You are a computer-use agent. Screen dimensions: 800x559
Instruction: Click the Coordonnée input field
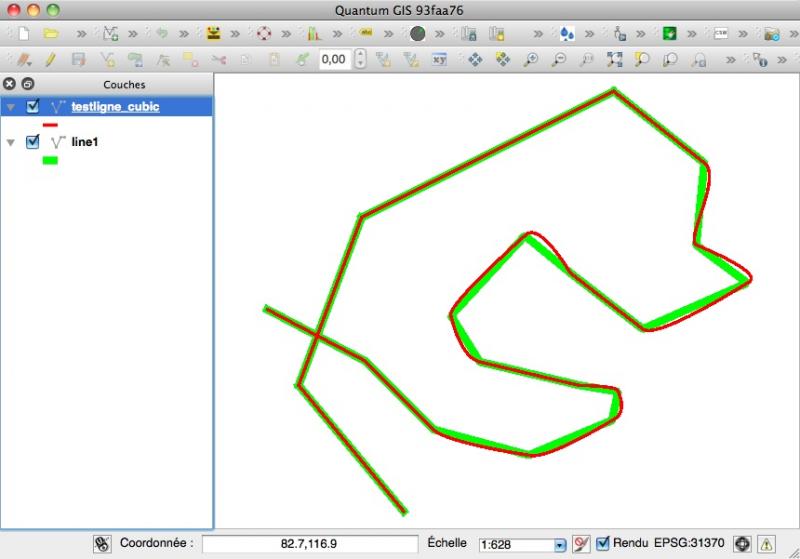[x=309, y=544]
